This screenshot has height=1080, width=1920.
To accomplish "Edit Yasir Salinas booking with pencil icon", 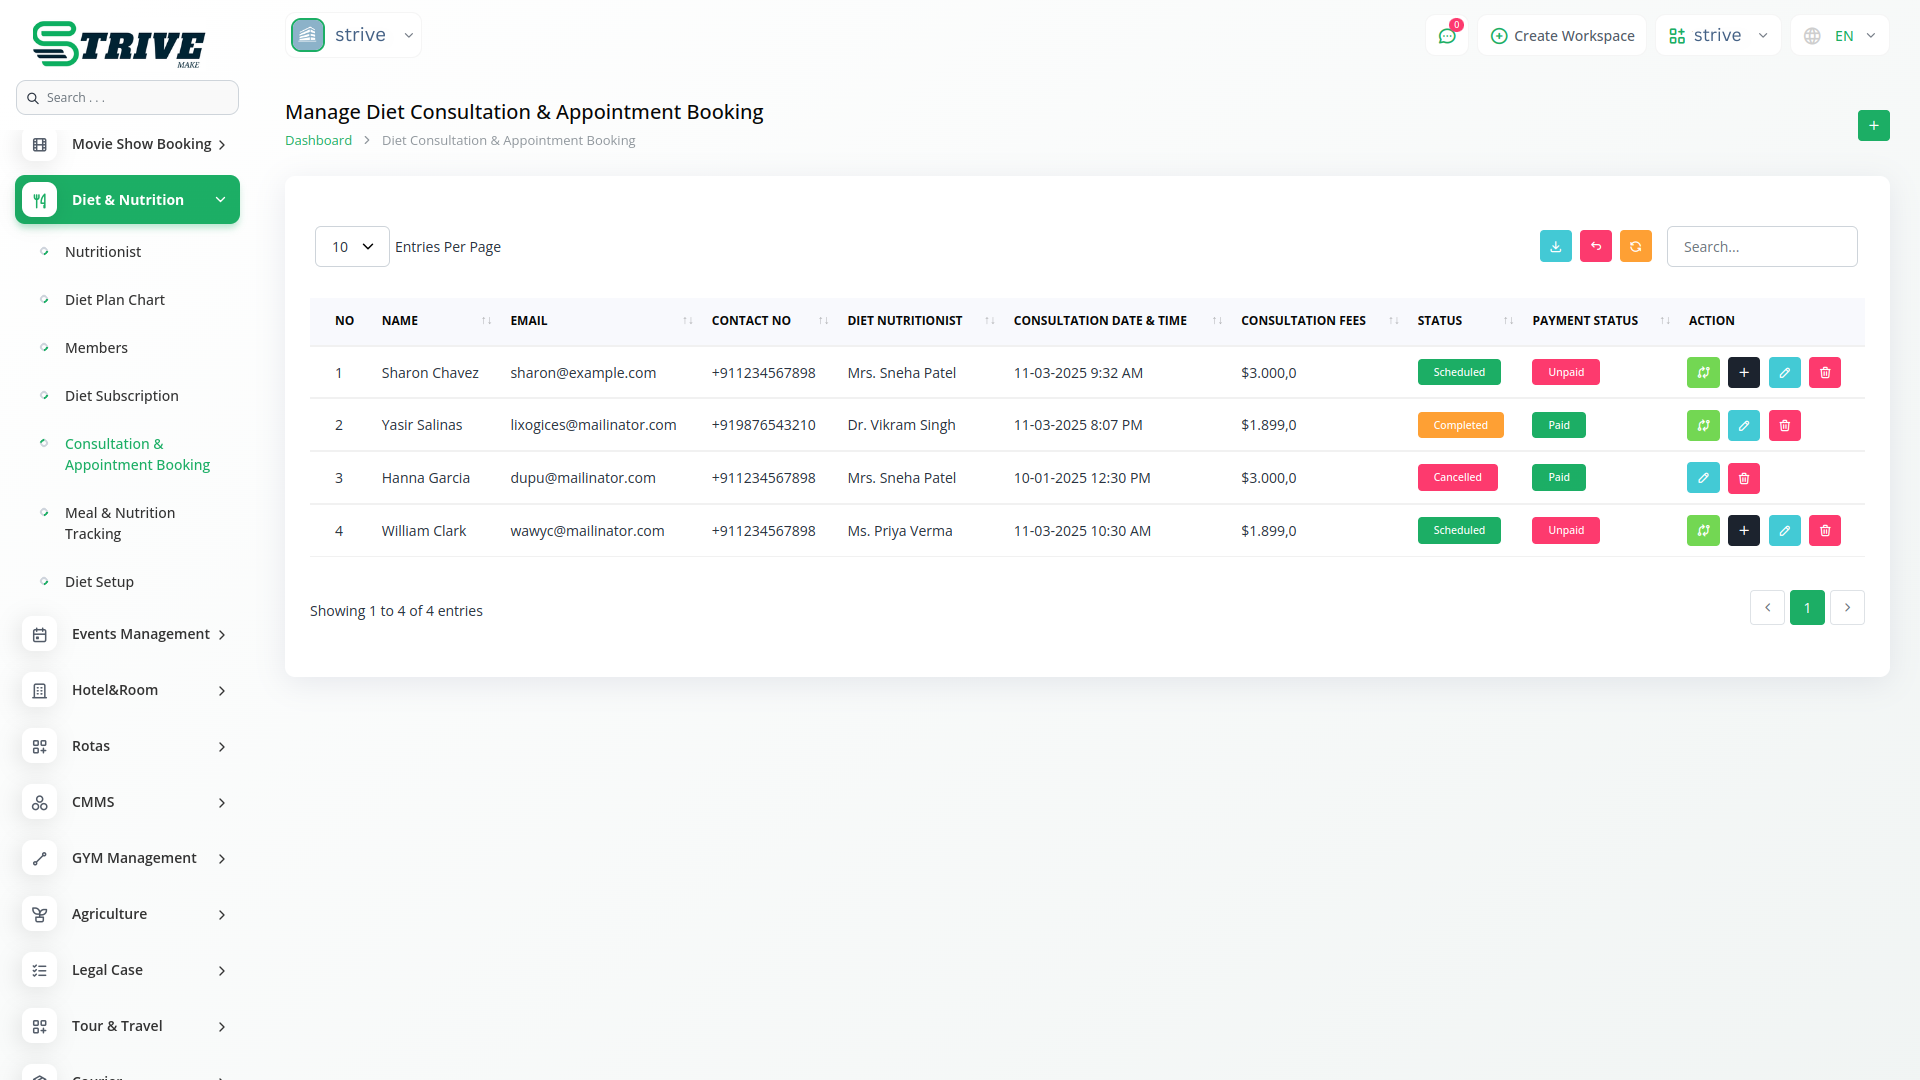I will (1743, 426).
